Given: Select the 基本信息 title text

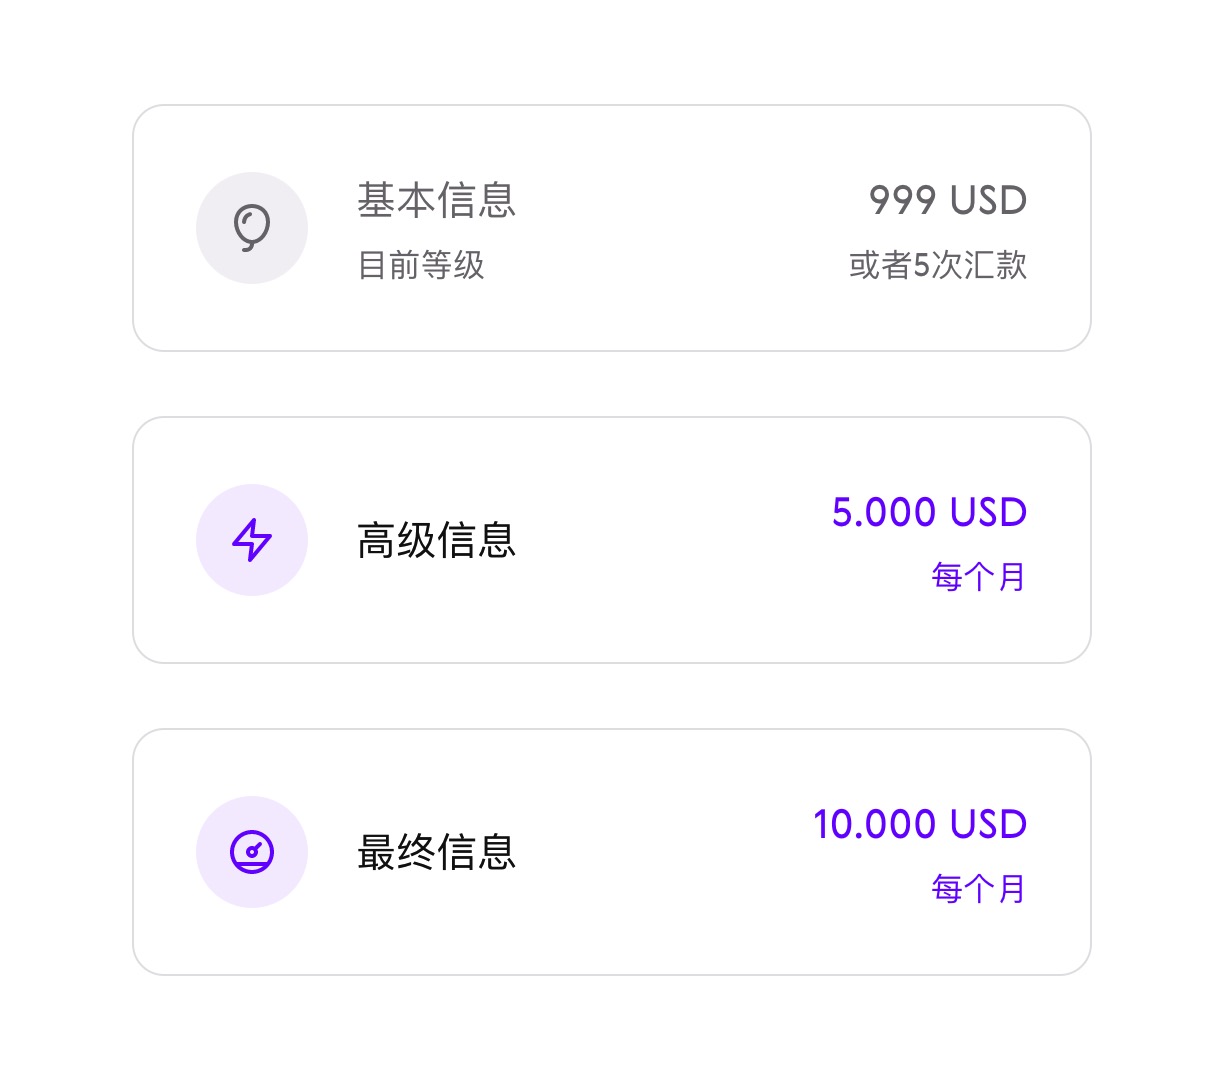Looking at the screenshot, I should tap(436, 201).
